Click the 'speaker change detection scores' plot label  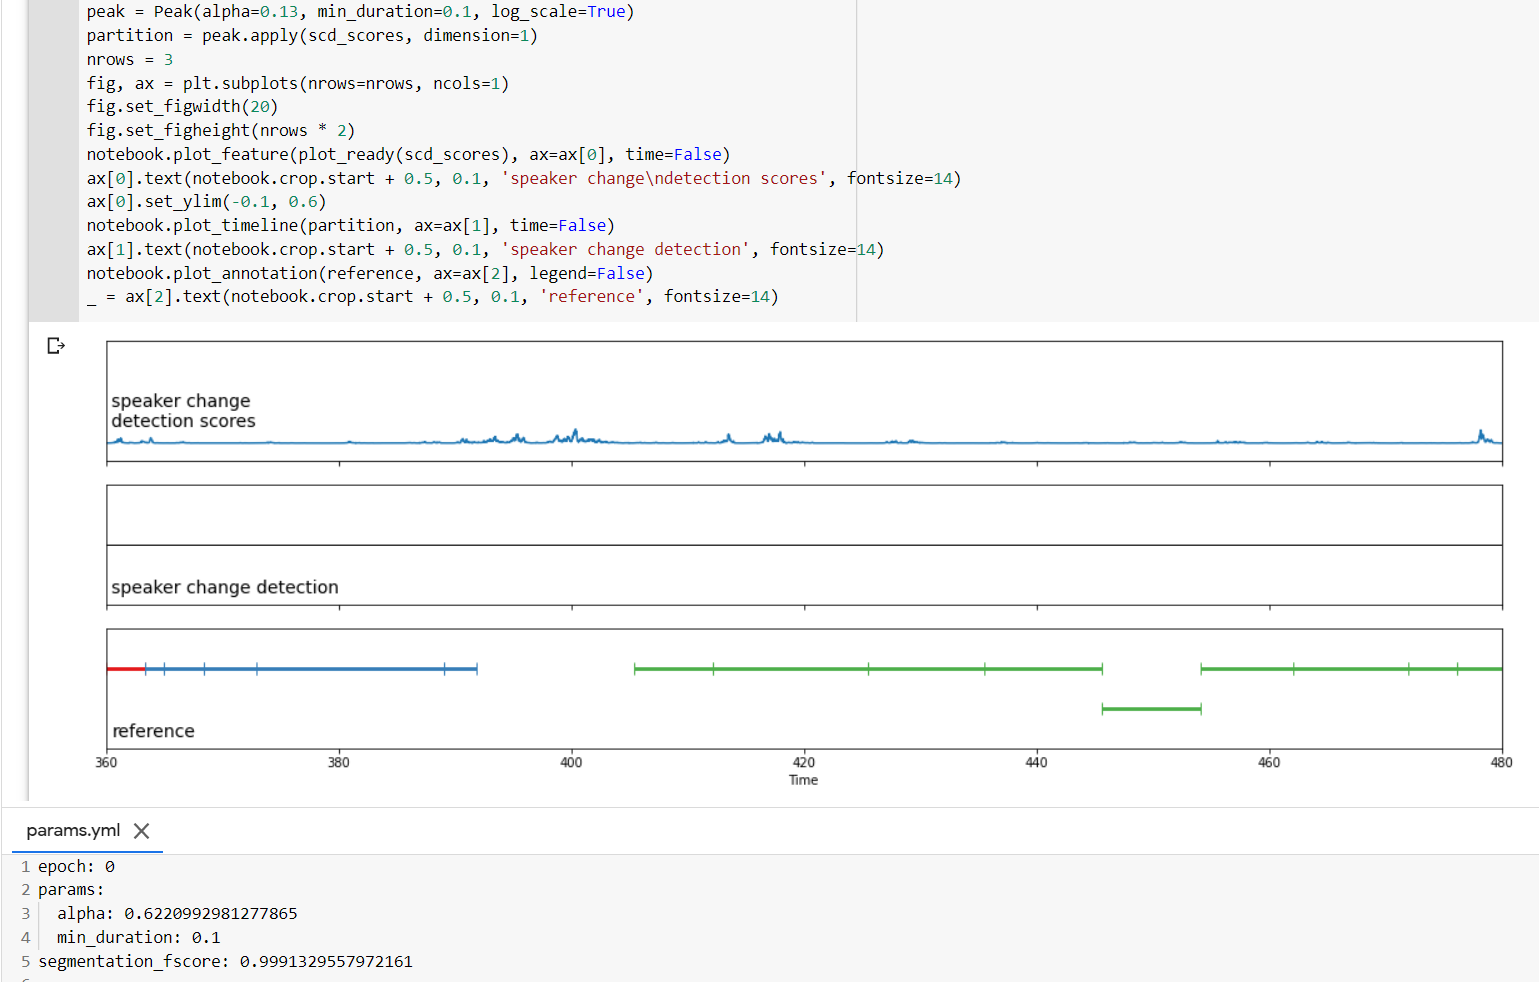(x=181, y=410)
